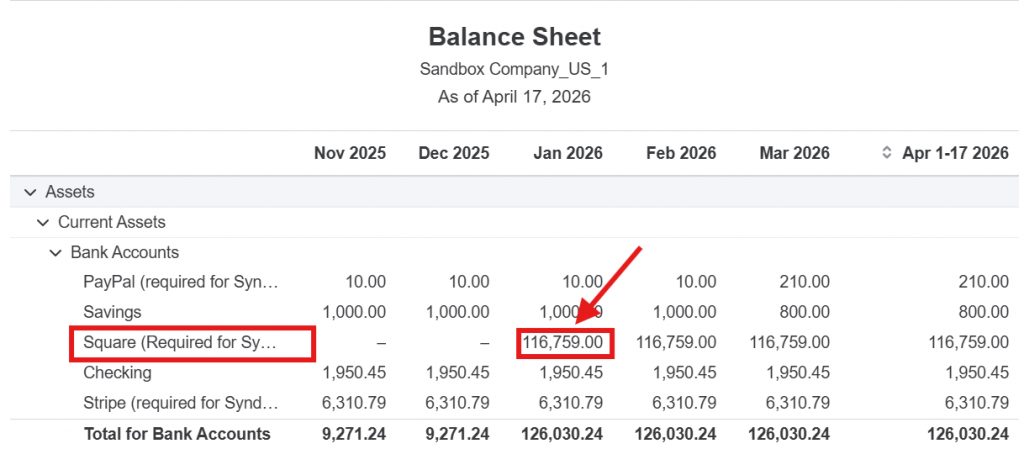Viewport: 1024px width, 449px height.
Task: Select the Checking account row label
Action: 118,373
